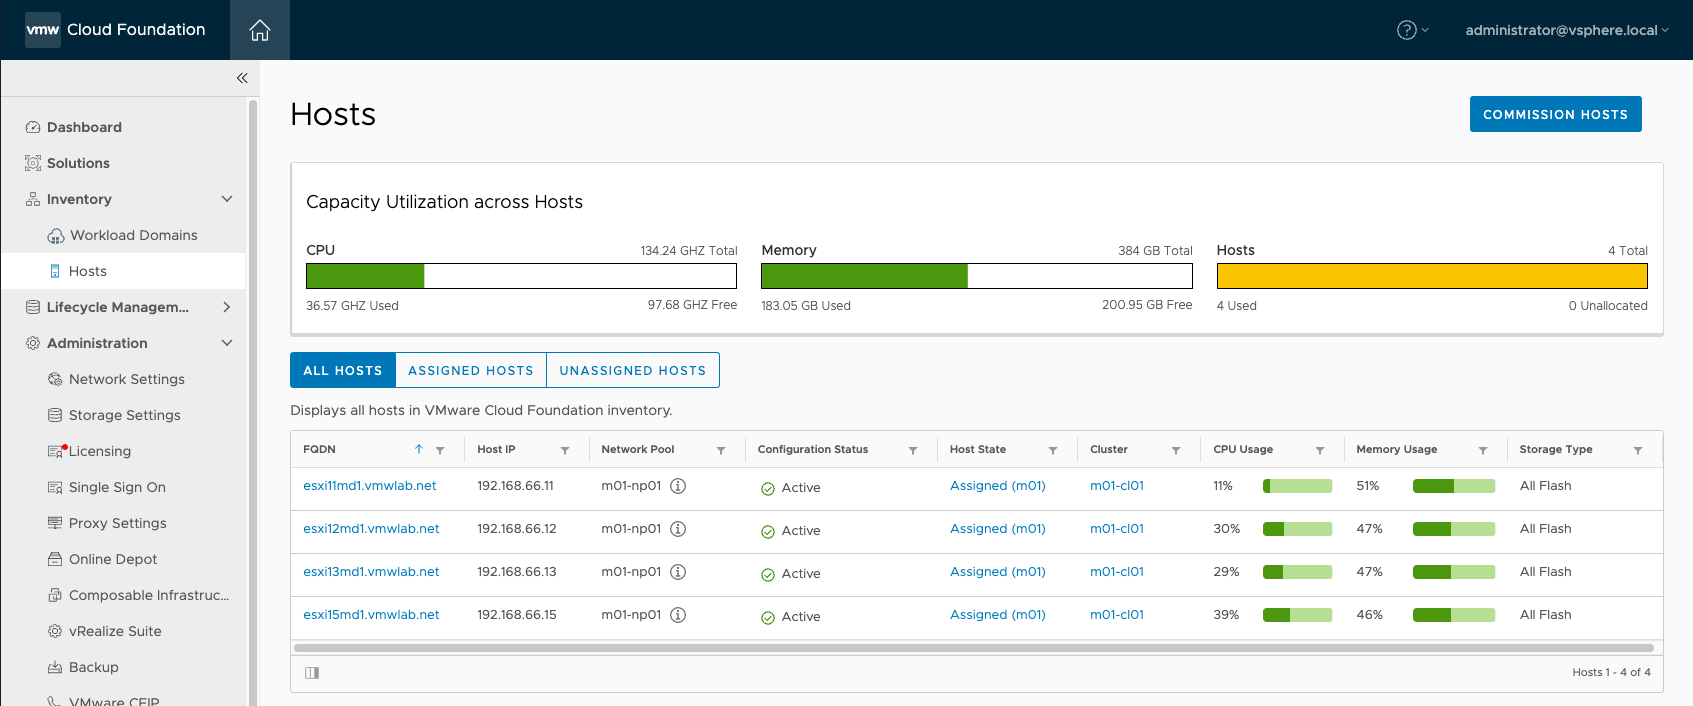
Task: Expand the Lifecycle Management section chevron
Action: click(227, 307)
